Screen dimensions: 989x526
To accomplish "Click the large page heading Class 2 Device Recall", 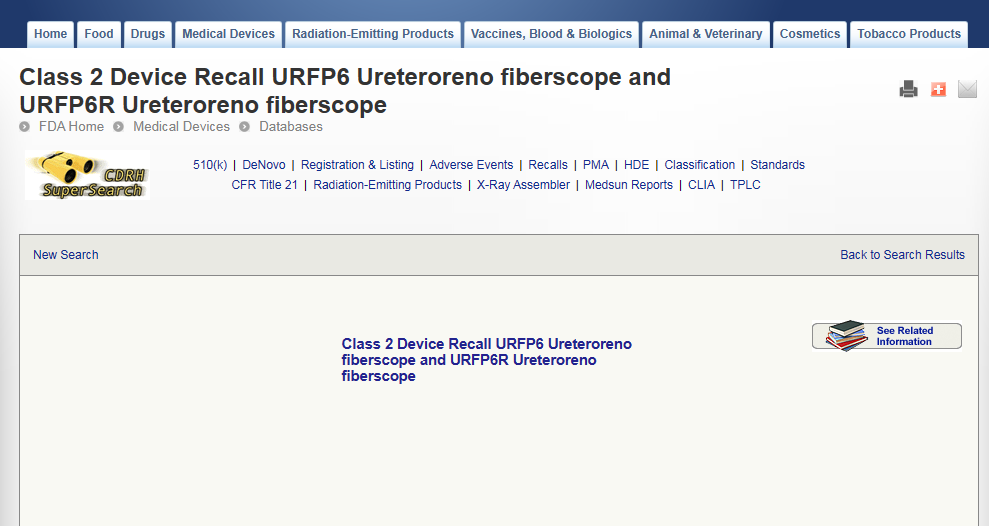I will pyautogui.click(x=345, y=91).
